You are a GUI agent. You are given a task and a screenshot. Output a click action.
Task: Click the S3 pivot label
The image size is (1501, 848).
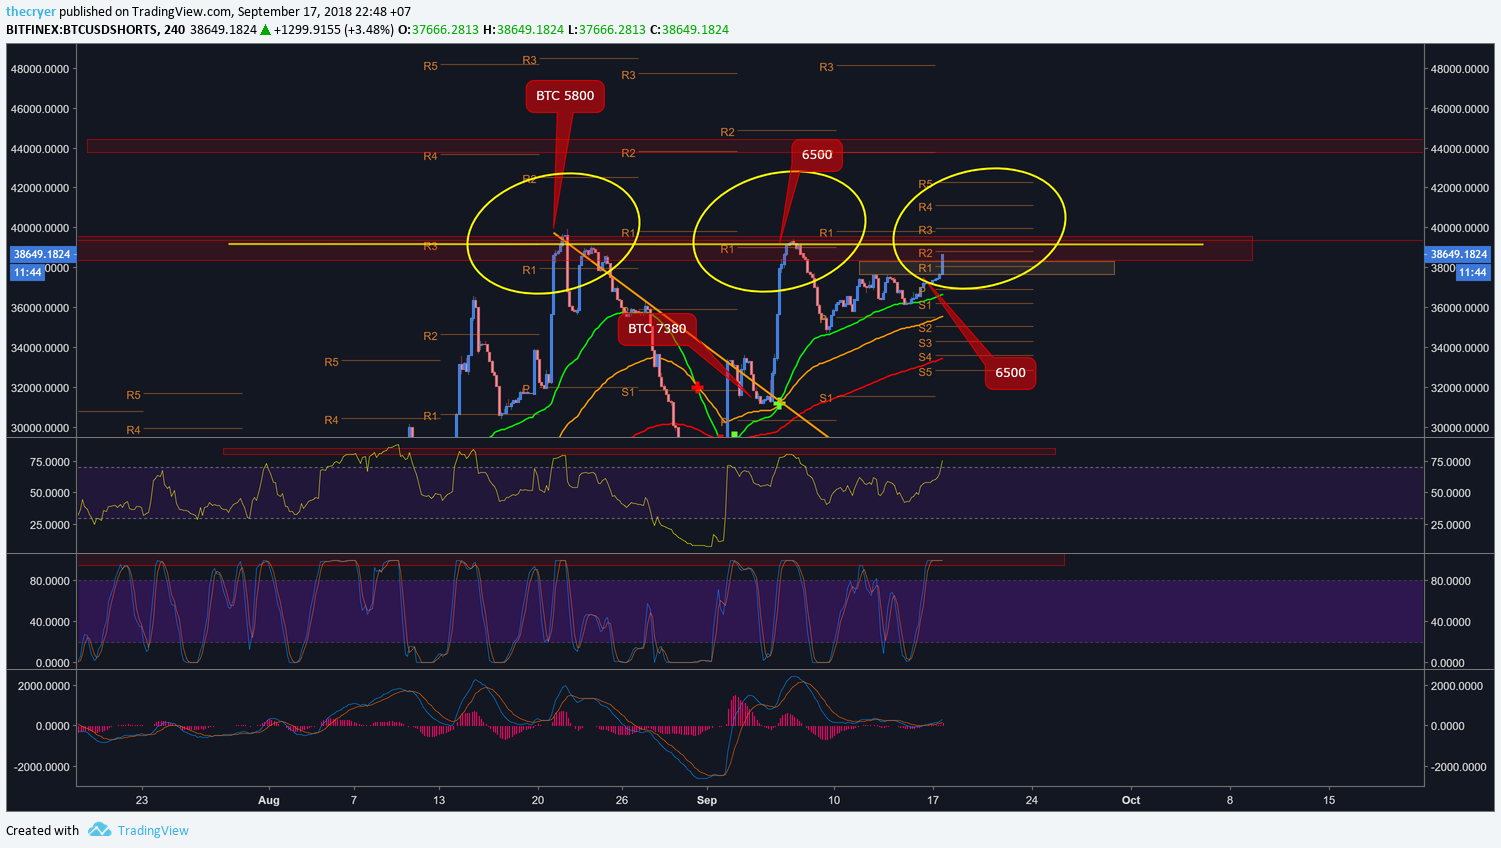tap(925, 343)
